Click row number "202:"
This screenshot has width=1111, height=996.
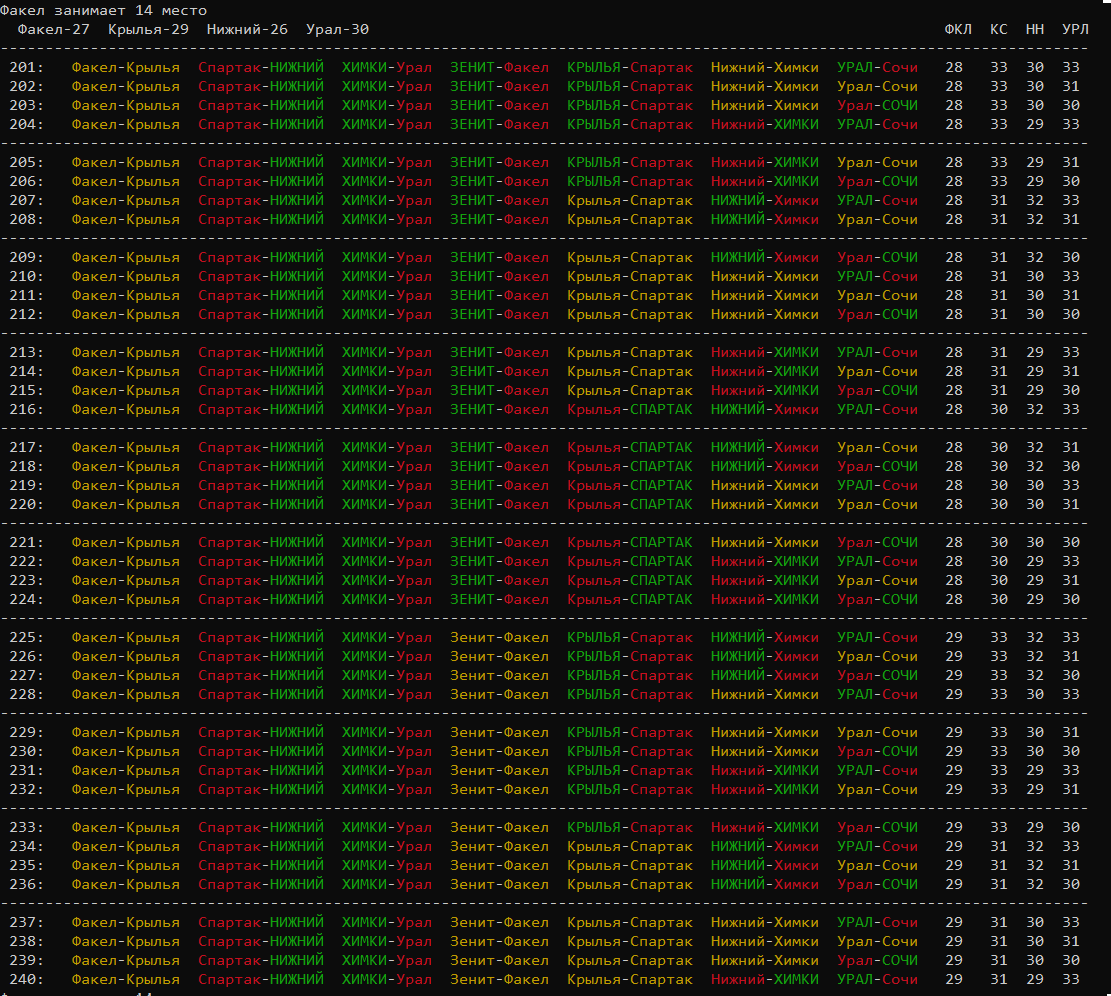click(x=27, y=86)
